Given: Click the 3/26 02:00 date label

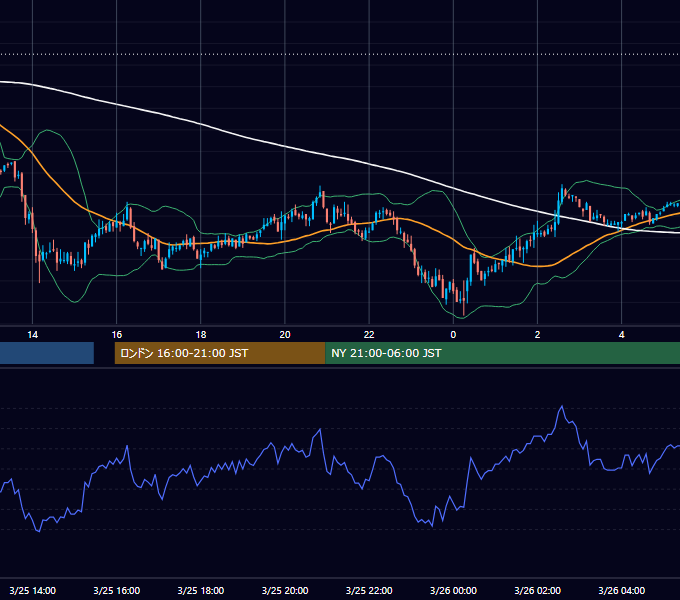Looking at the screenshot, I should point(537,590).
